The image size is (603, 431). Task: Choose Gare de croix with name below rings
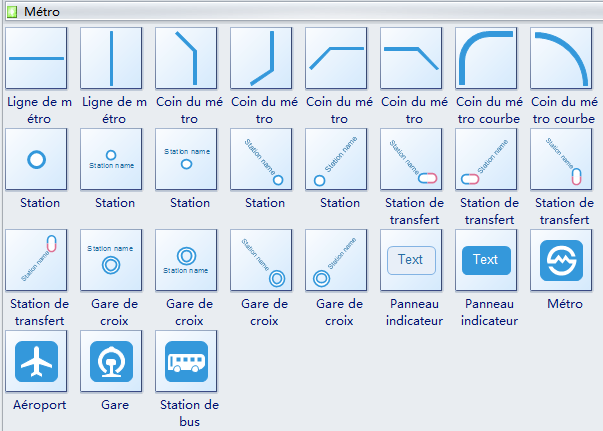(x=185, y=260)
